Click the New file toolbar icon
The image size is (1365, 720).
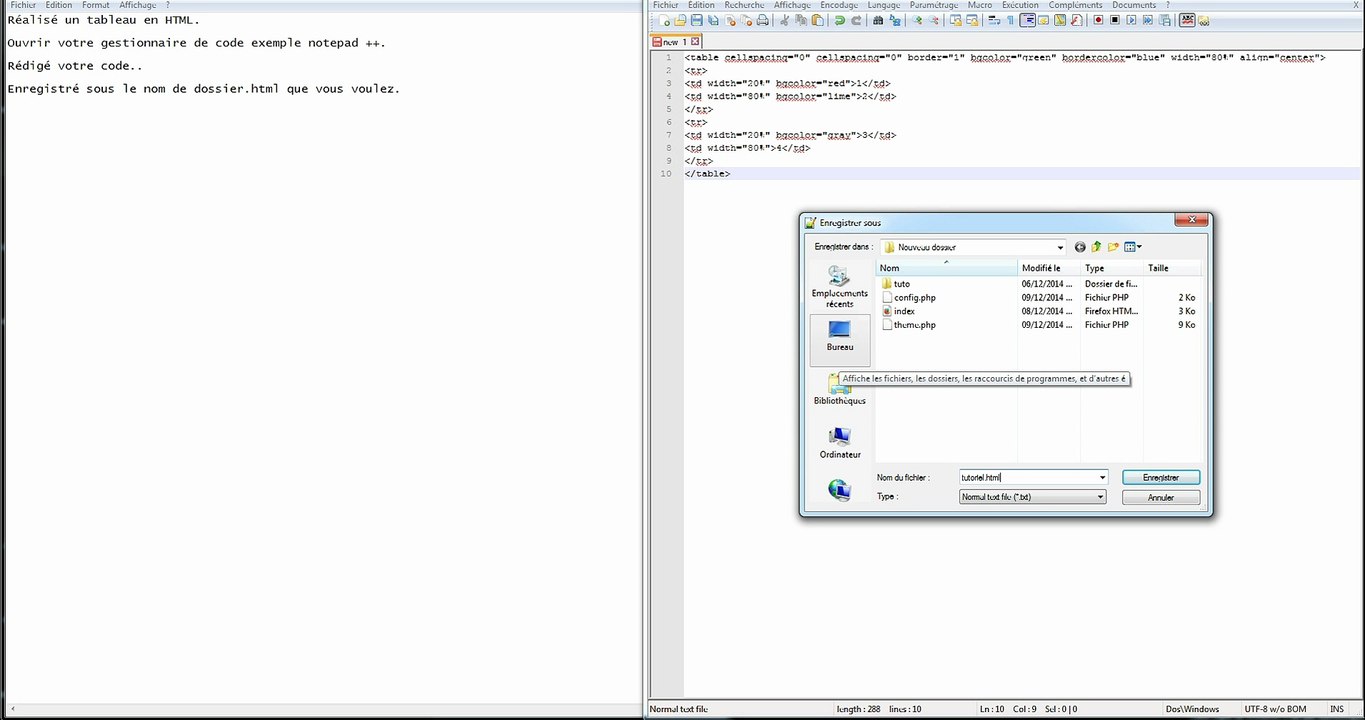tap(665, 20)
